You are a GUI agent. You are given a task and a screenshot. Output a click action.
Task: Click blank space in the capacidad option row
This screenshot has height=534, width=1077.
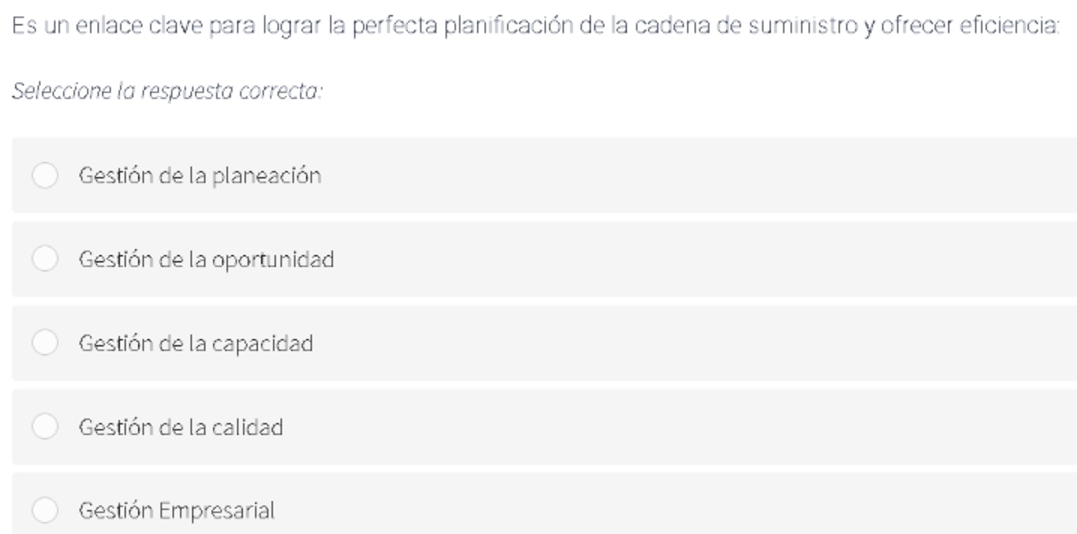pyautogui.click(x=687, y=343)
